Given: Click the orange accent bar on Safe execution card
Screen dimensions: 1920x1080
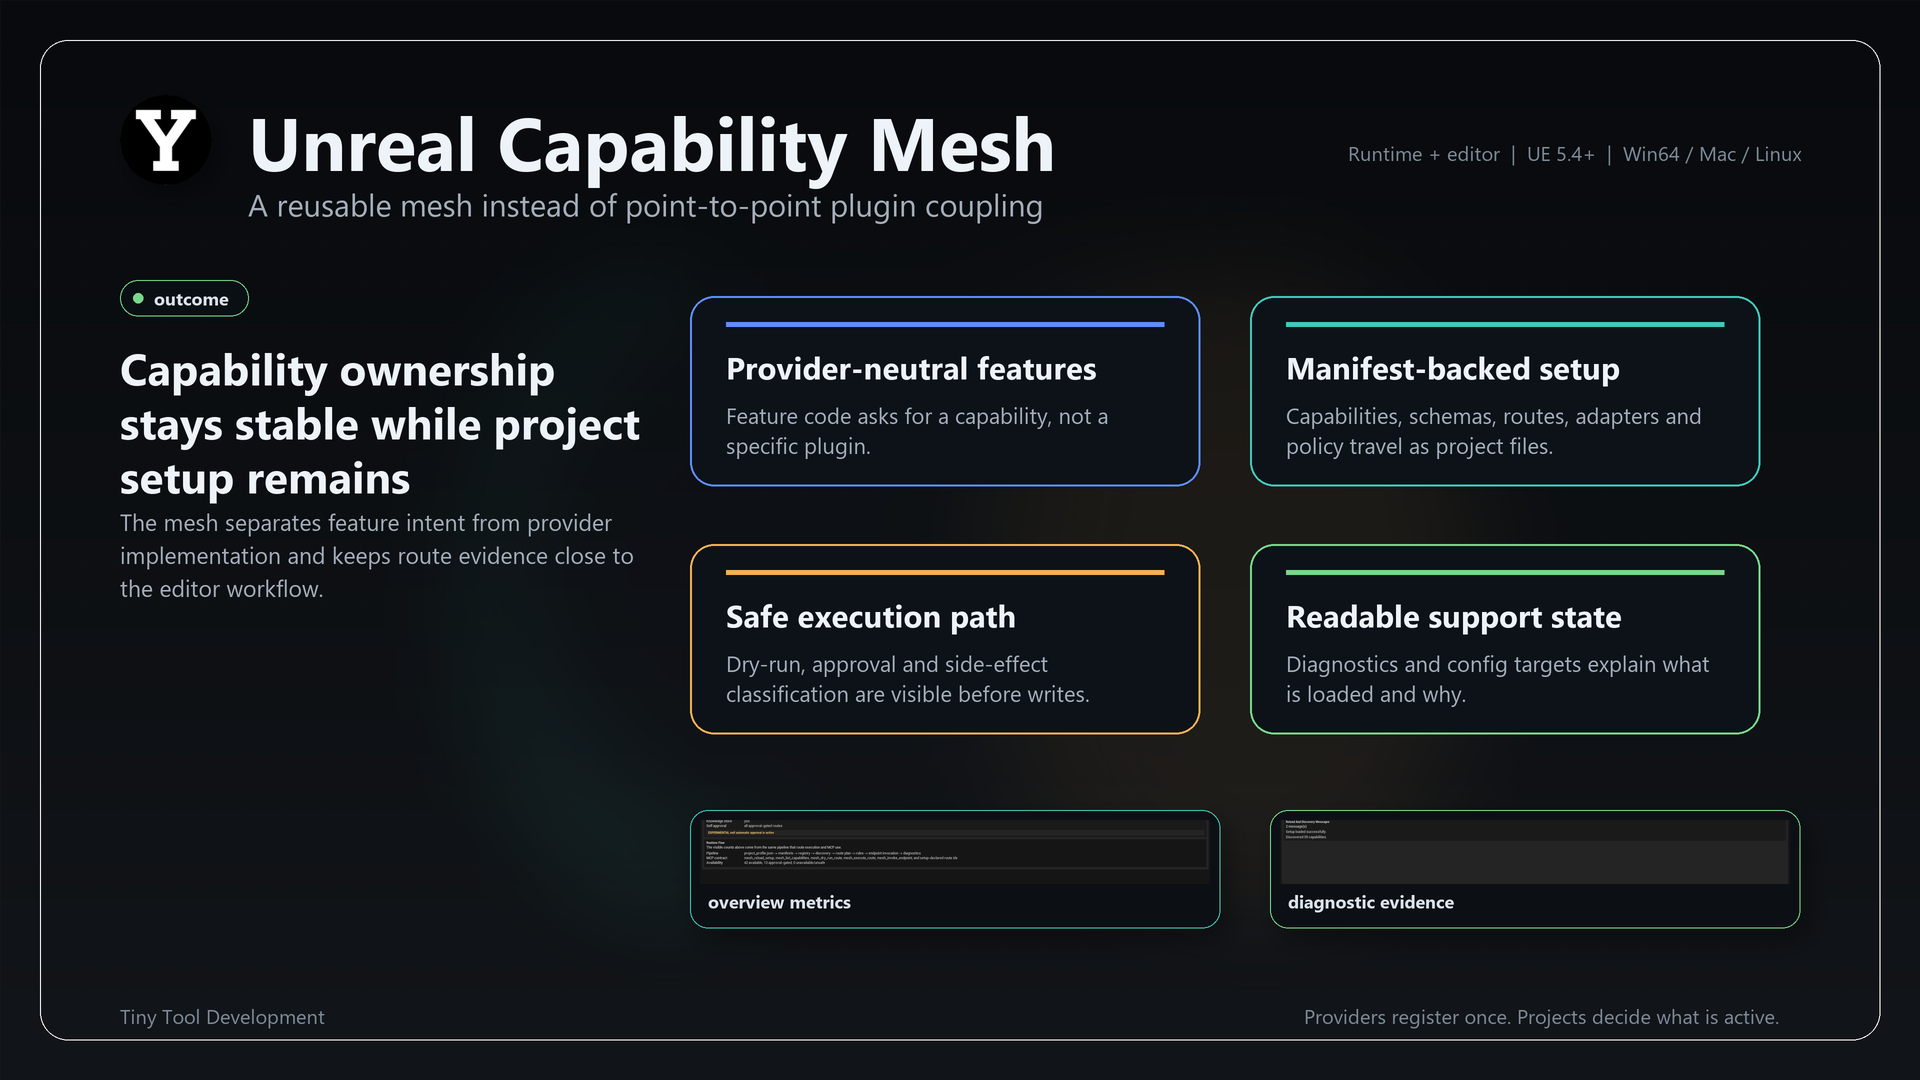Looking at the screenshot, I should [945, 572].
